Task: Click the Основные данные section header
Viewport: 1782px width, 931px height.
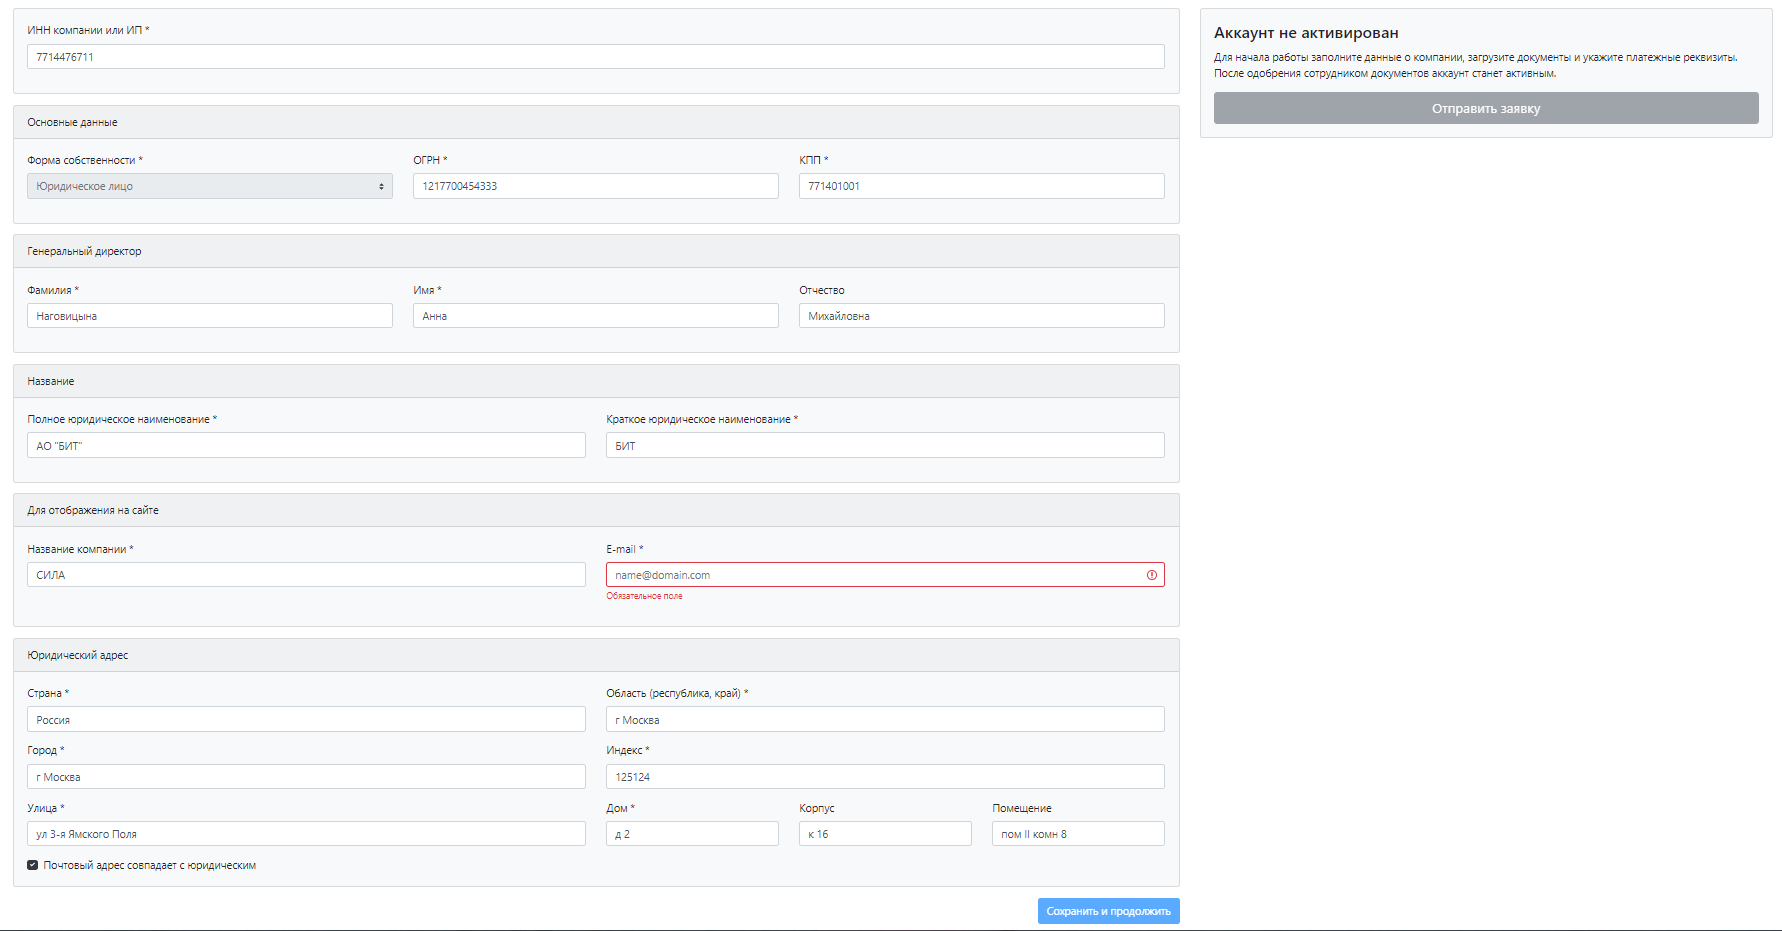Action: coord(596,122)
